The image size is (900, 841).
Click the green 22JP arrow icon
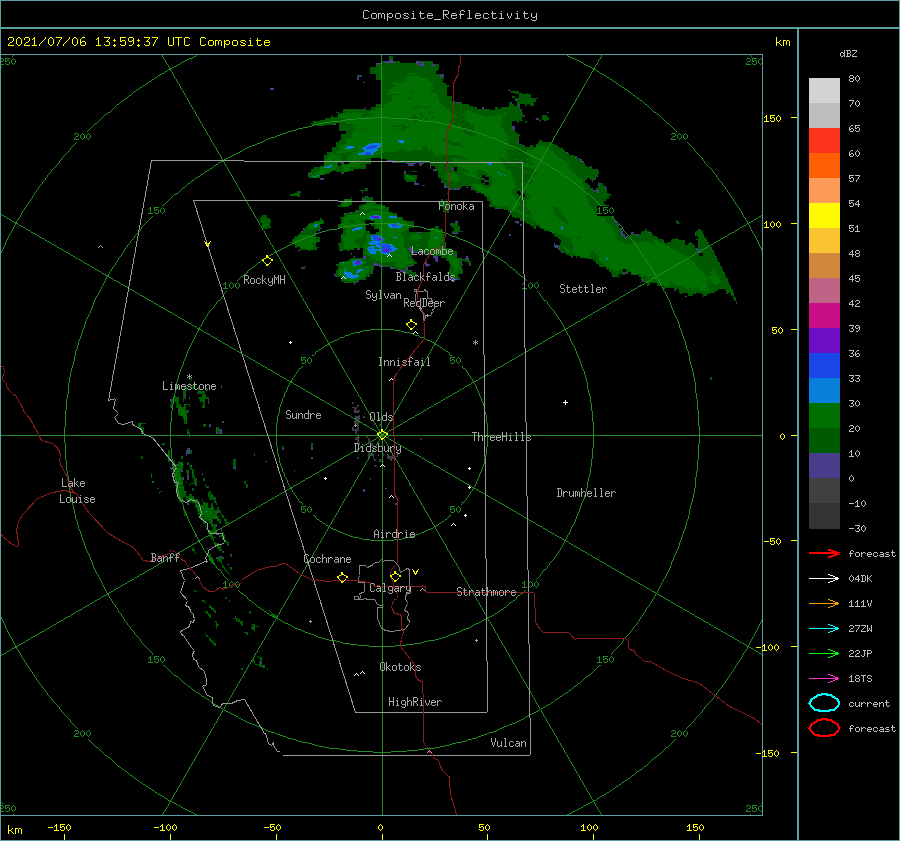coord(824,653)
